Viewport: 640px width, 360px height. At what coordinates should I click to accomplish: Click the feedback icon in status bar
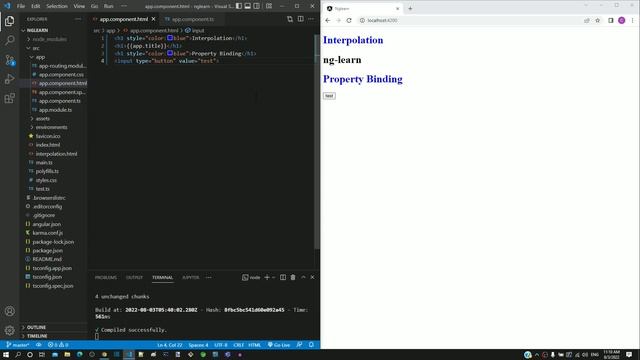(x=300, y=345)
